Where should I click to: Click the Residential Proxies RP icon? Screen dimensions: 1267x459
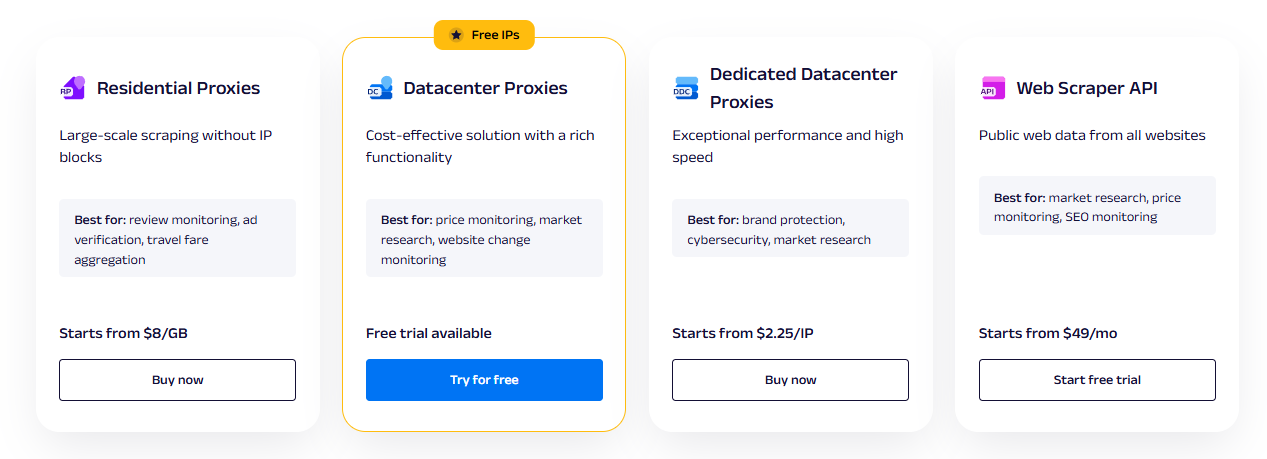(72, 88)
